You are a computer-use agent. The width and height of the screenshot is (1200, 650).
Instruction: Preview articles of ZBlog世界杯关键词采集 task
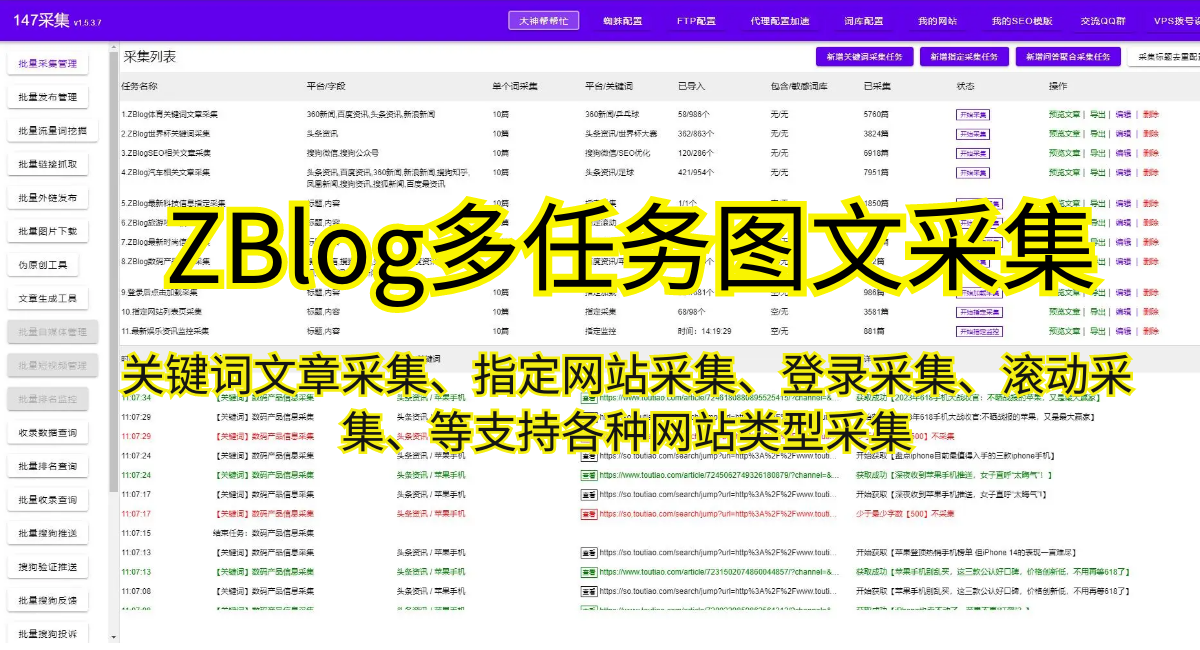(1064, 134)
